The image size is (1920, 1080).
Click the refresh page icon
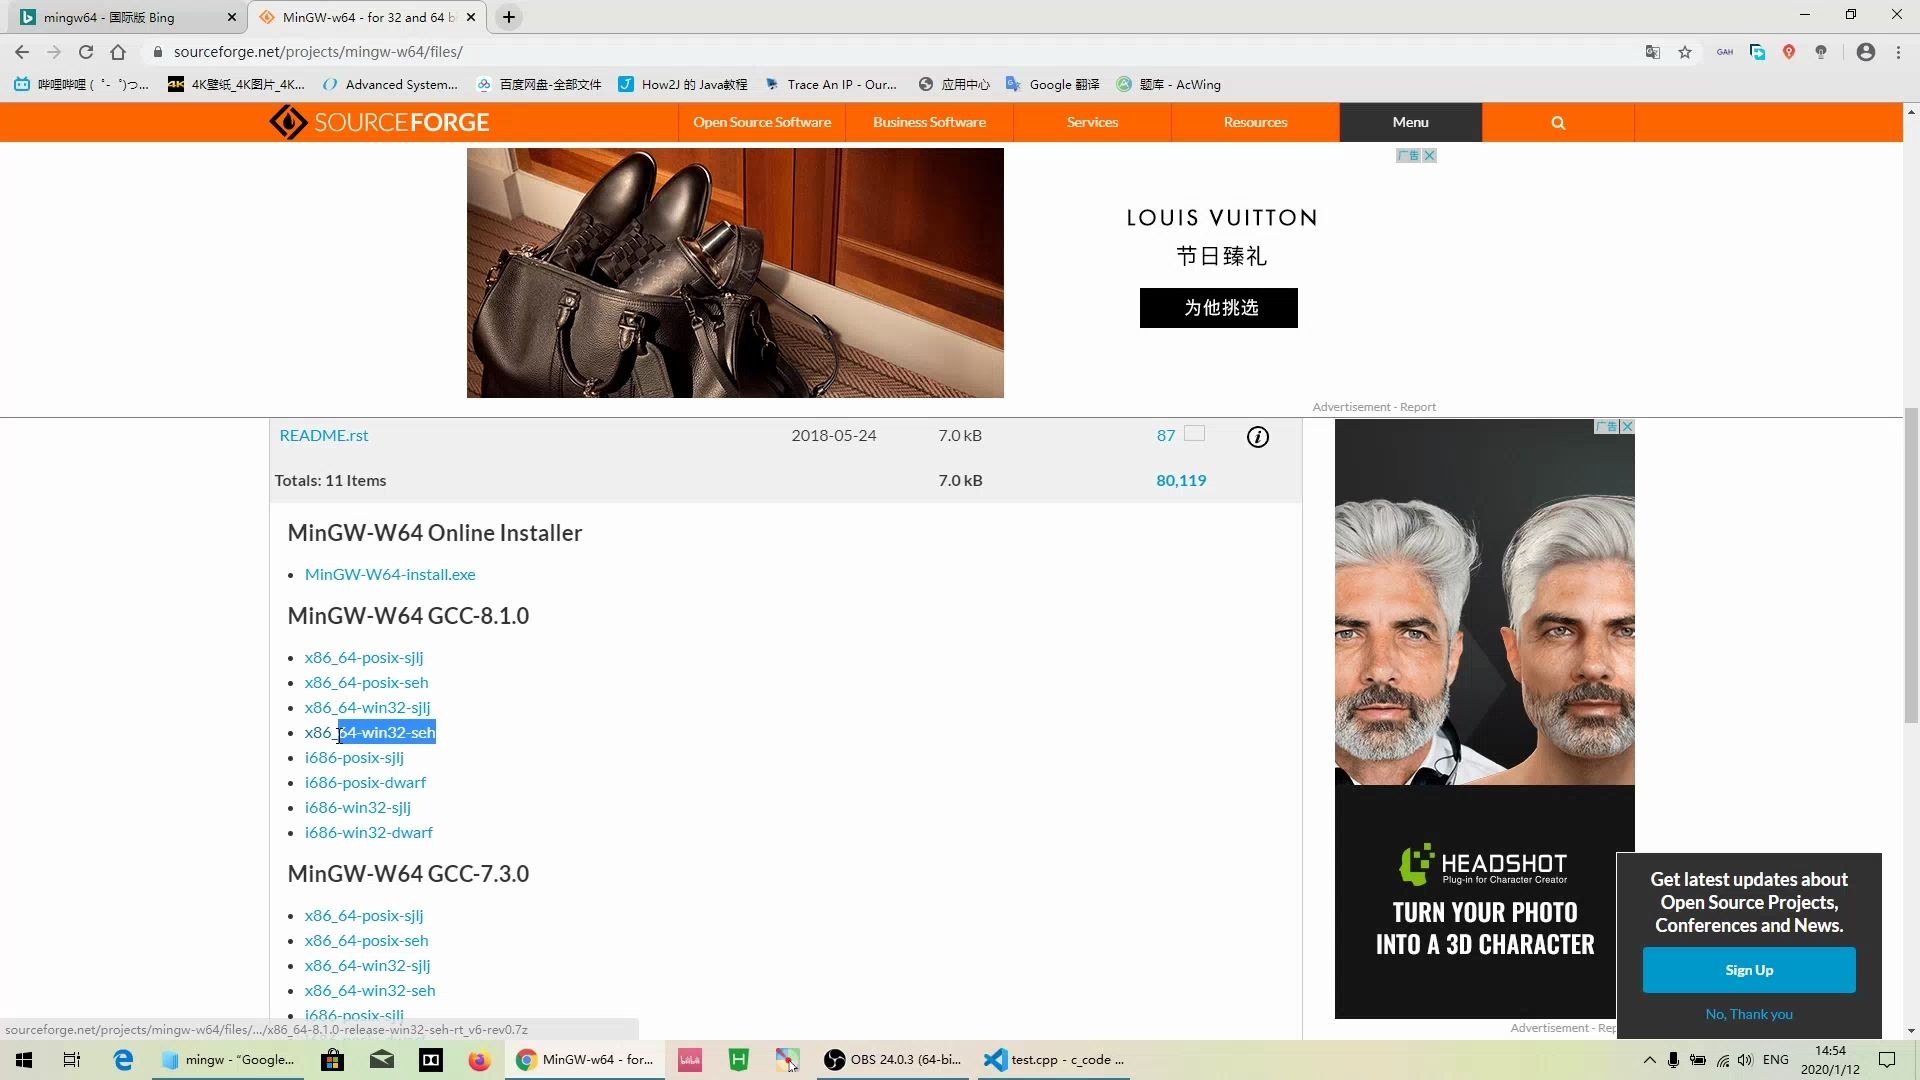tap(84, 50)
